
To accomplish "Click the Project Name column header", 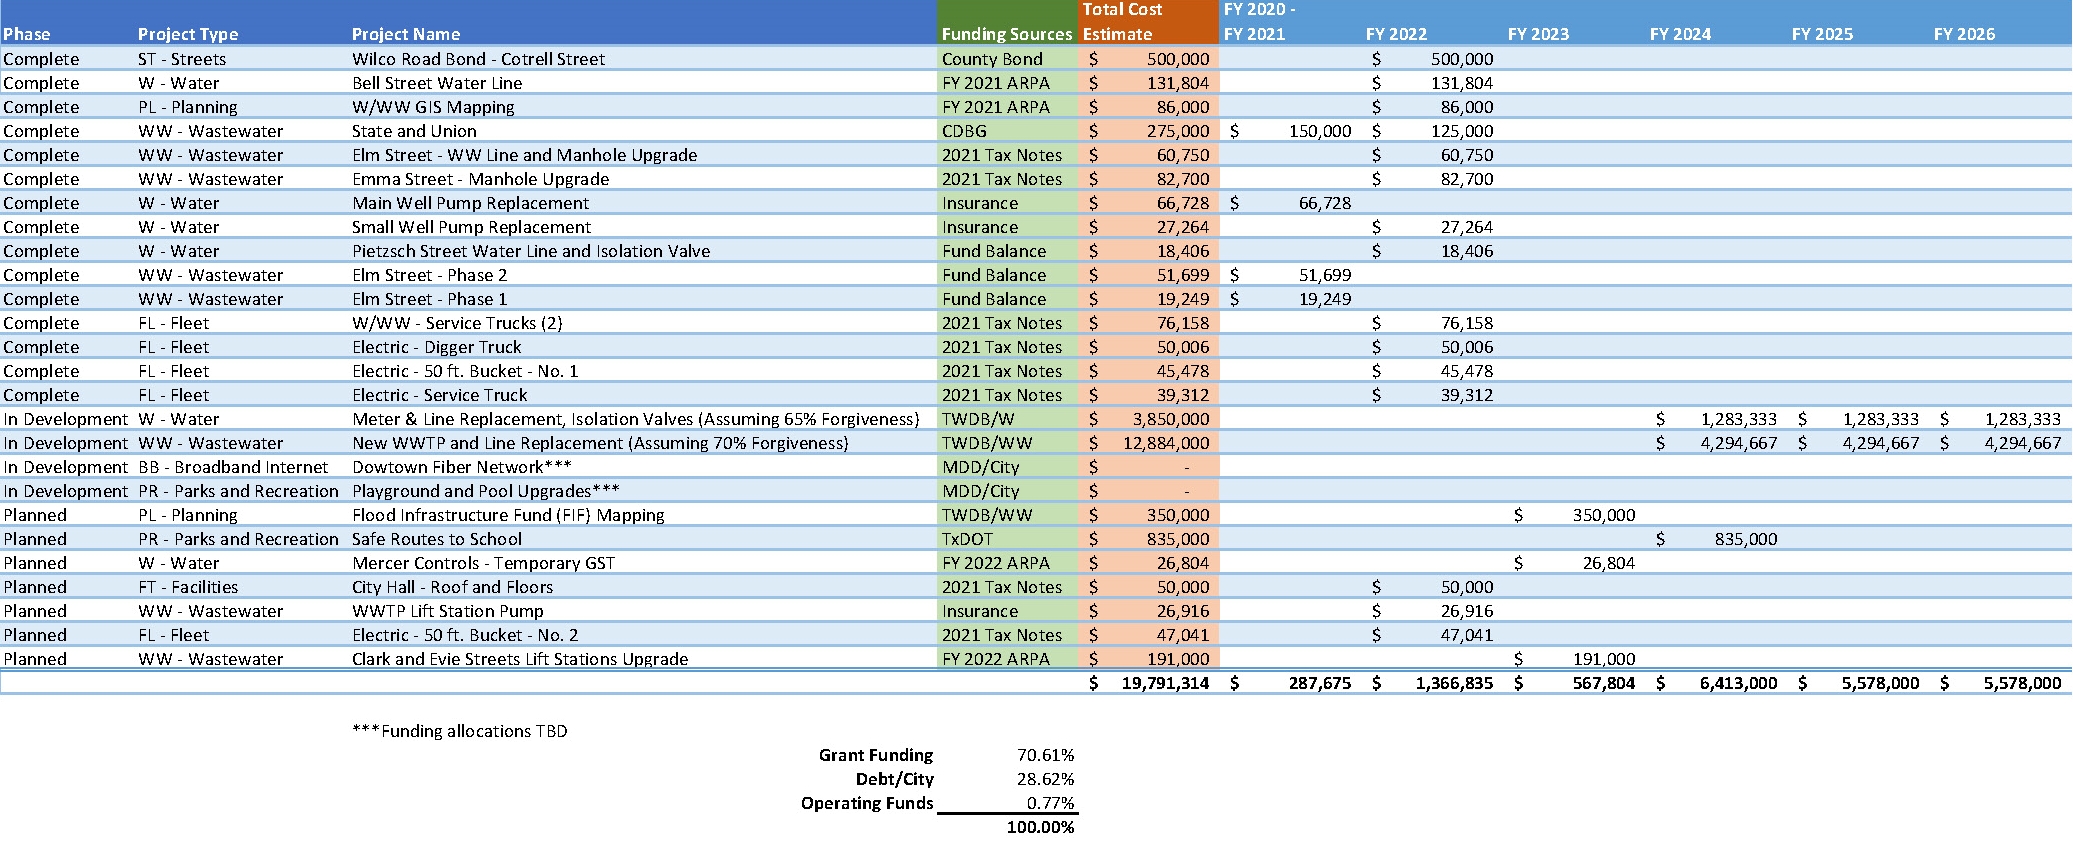I will 406,34.
